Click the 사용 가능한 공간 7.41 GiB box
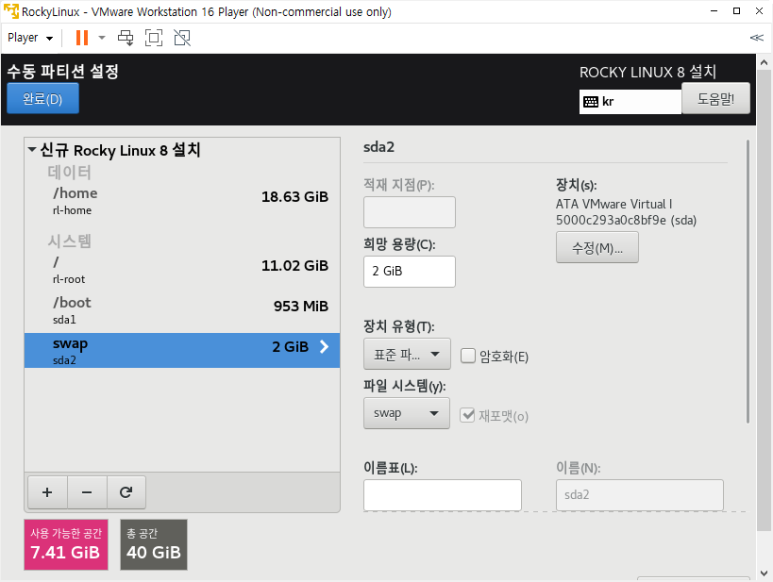This screenshot has width=773, height=582. tap(66, 545)
